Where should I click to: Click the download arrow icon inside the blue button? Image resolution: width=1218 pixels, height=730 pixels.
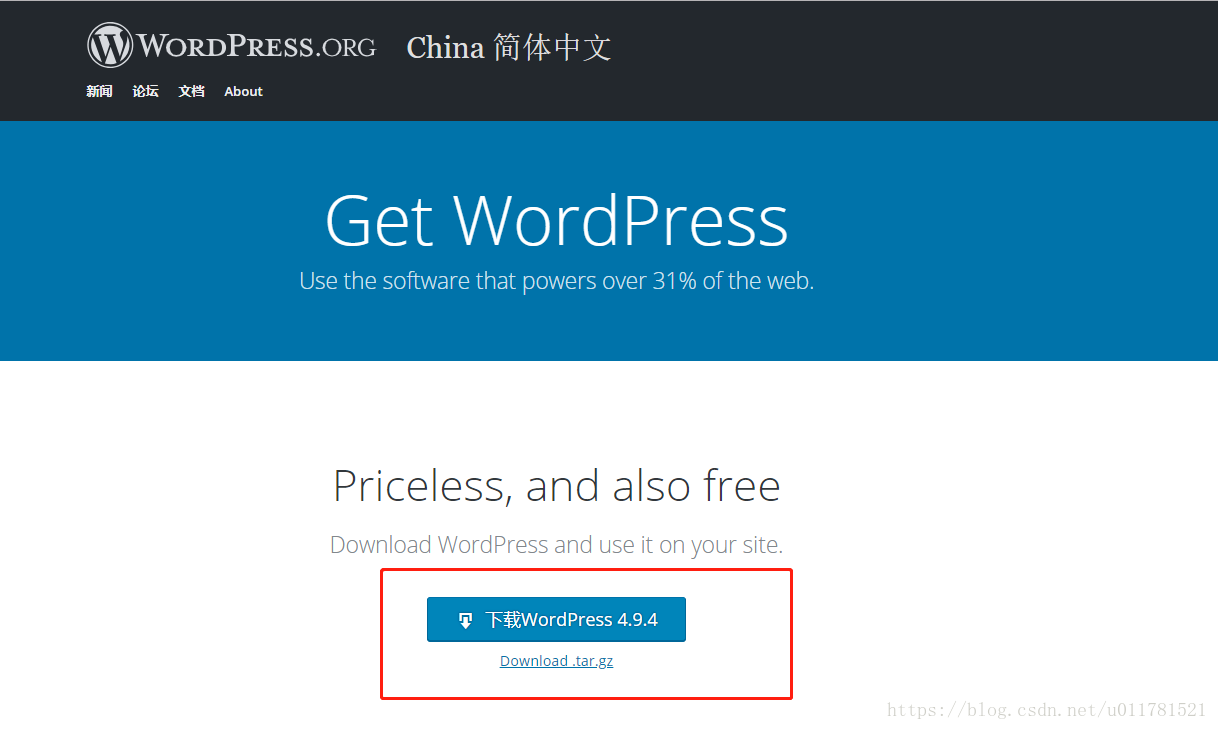(465, 620)
